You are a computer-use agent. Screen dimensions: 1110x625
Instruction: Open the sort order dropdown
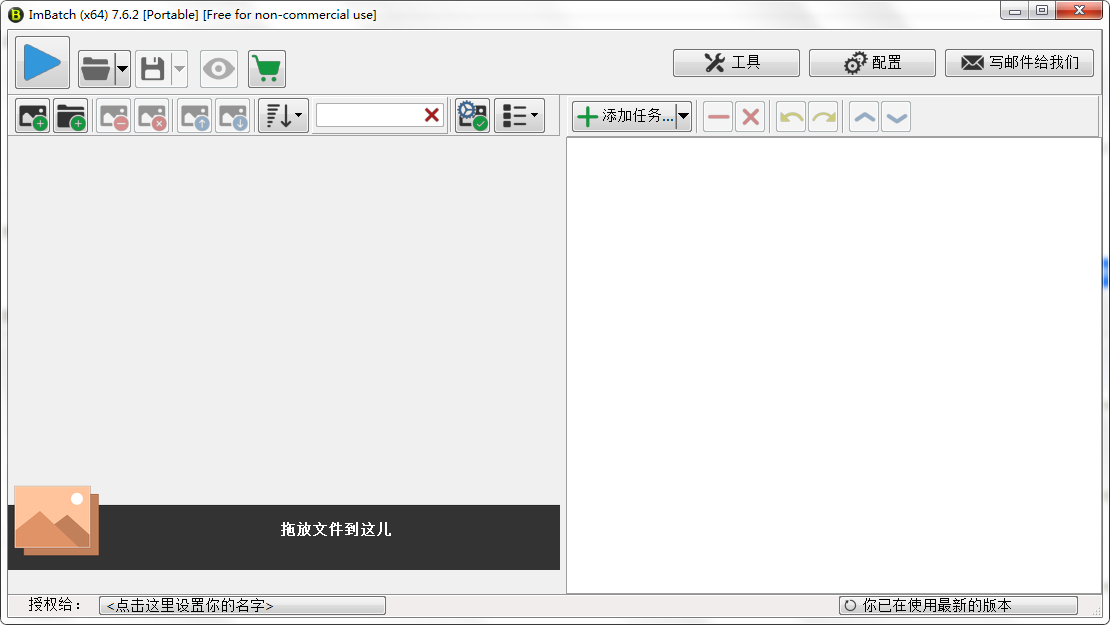click(283, 116)
